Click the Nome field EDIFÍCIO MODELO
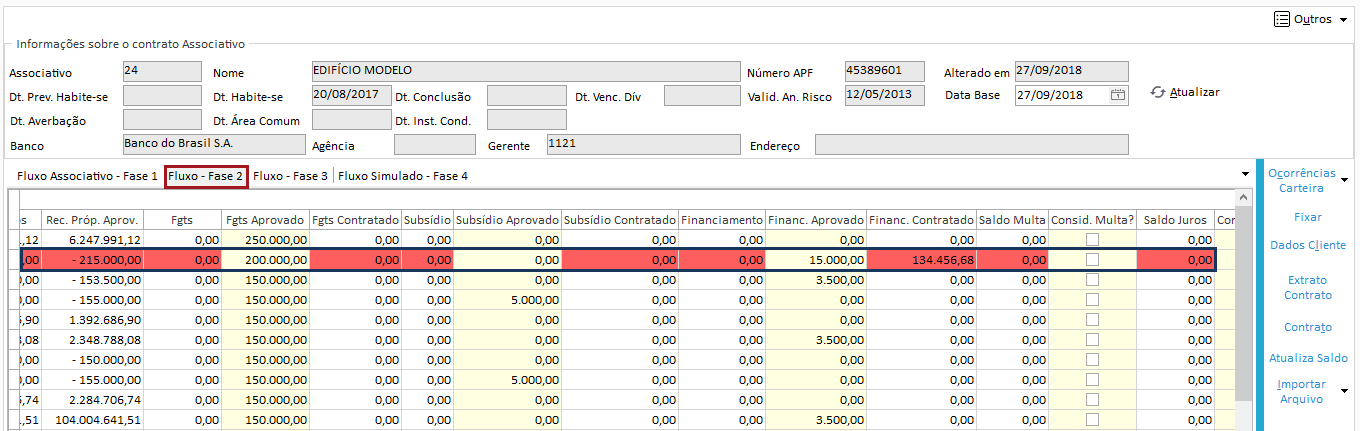 (x=524, y=72)
